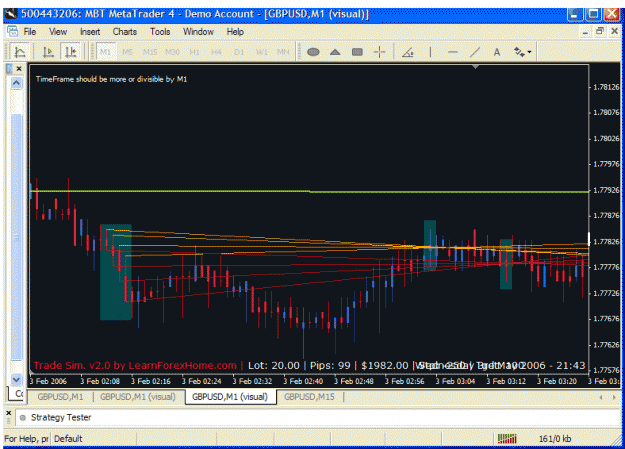
Task: Click the 161/0 kb traffic indicator
Action: 555,439
